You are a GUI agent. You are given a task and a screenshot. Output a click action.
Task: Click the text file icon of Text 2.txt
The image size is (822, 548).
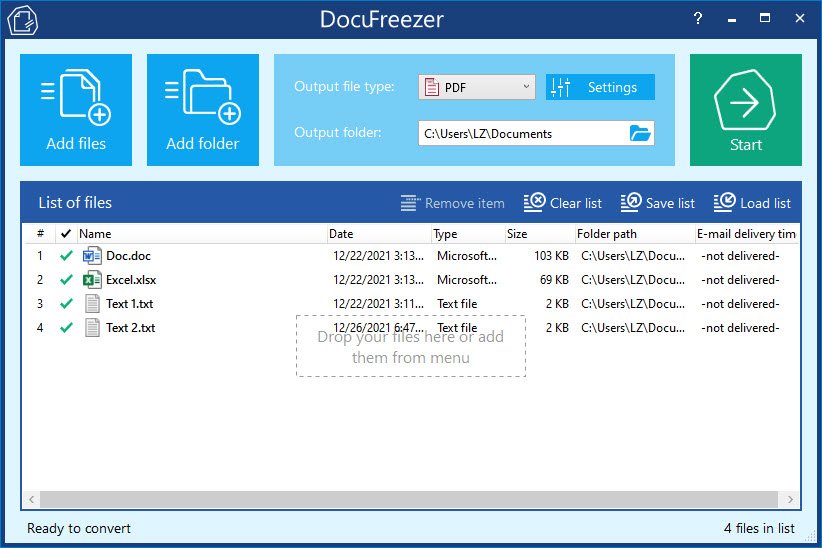click(x=92, y=328)
